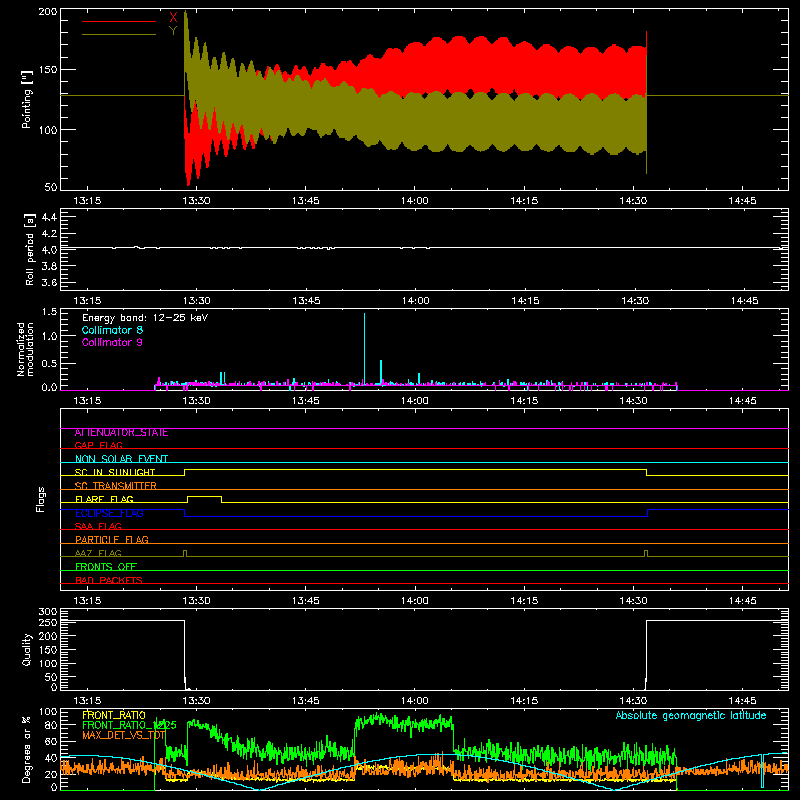
Task: Click the 4.4 tick on Roll period axis
Action: click(49, 217)
